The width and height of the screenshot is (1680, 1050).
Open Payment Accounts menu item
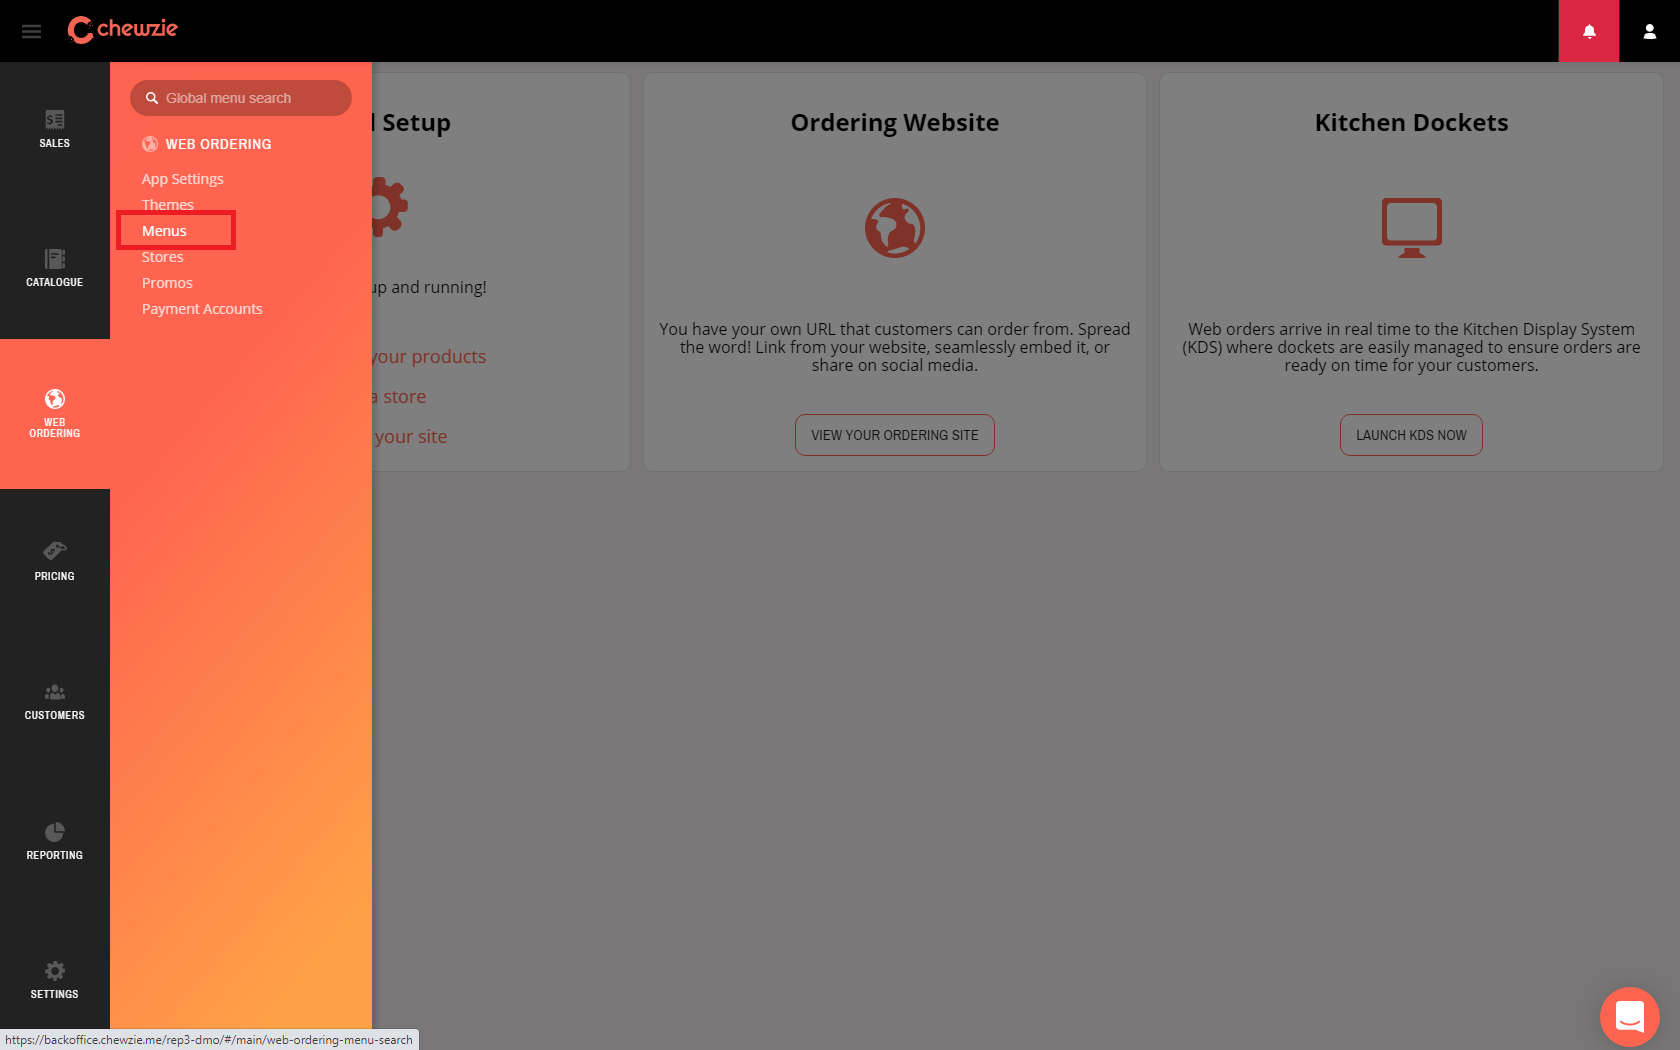point(202,309)
